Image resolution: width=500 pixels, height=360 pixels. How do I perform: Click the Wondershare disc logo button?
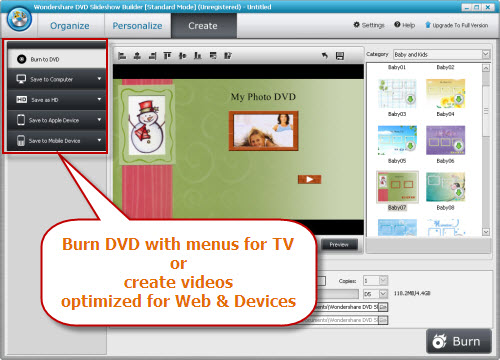(20, 20)
